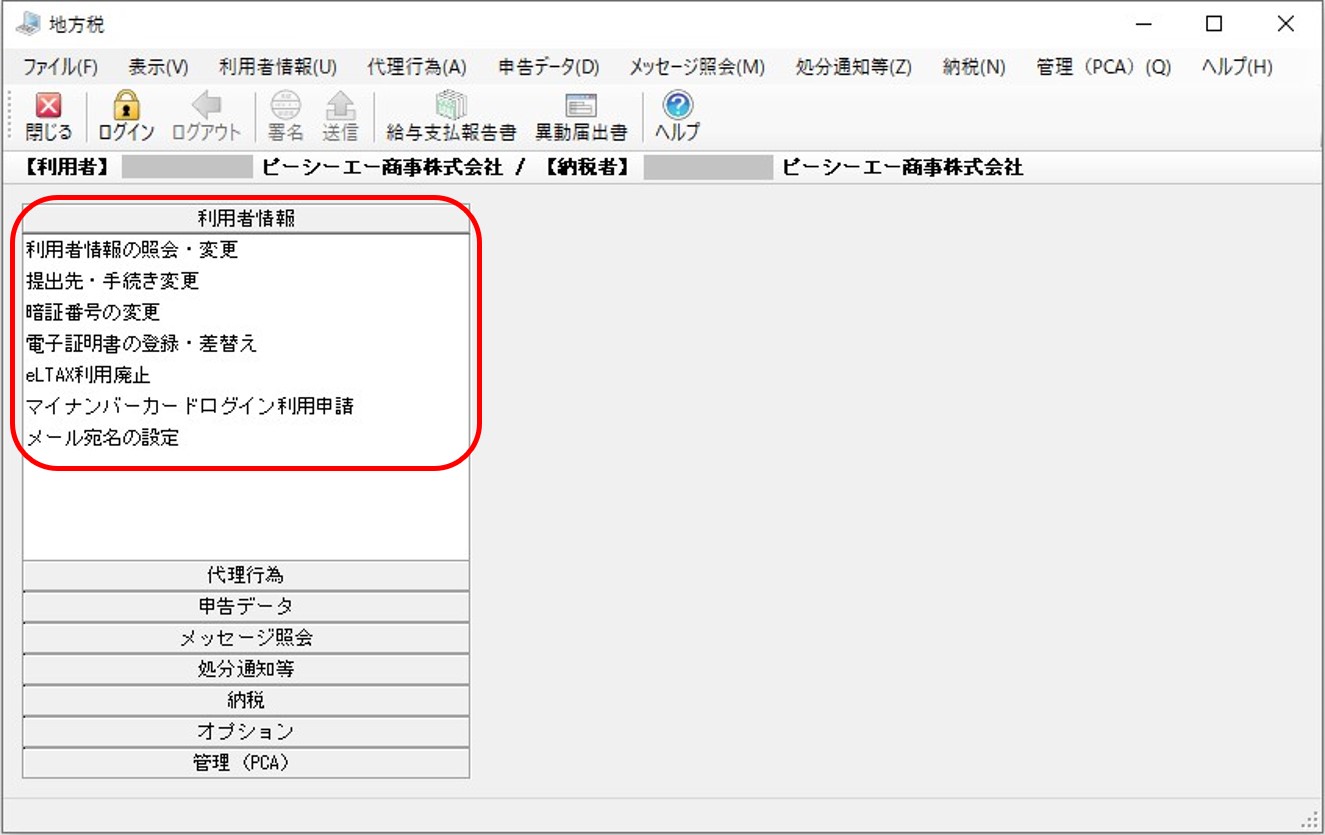Viewport: 1325px width, 835px height.
Task: Select 電子証明書の登録・差替え item
Action: coord(141,343)
